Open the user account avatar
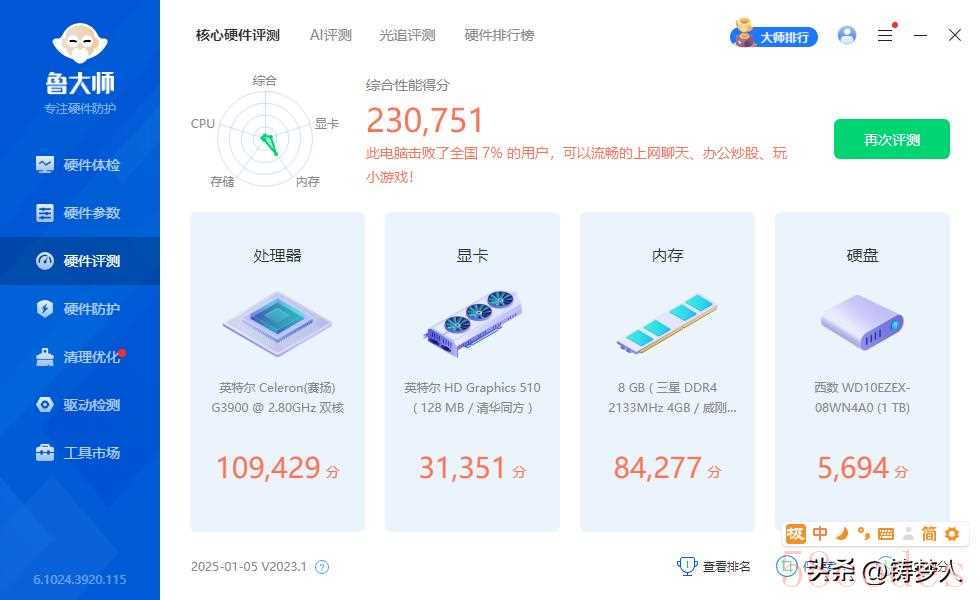Viewport: 980px width, 600px height. (x=847, y=35)
